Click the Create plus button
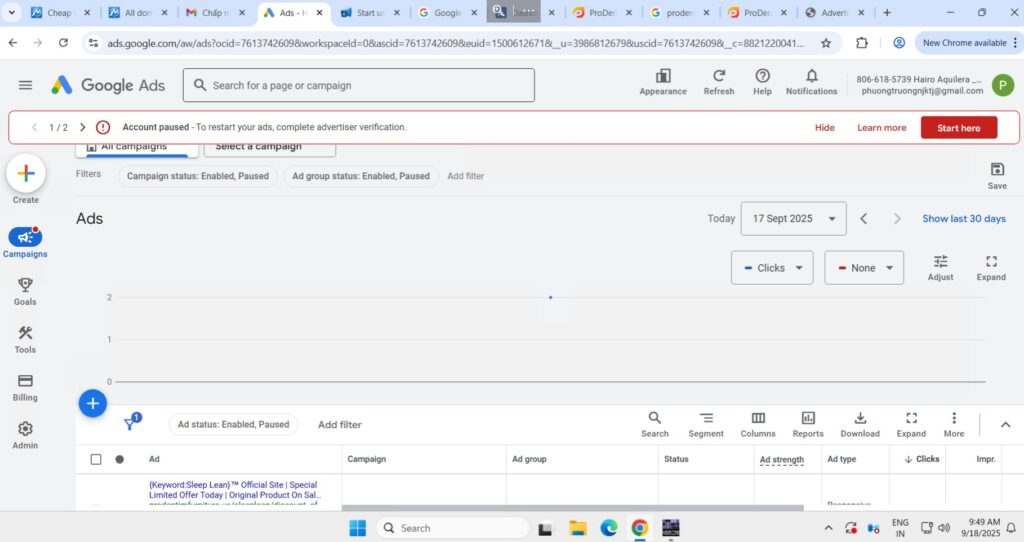 tap(25, 173)
